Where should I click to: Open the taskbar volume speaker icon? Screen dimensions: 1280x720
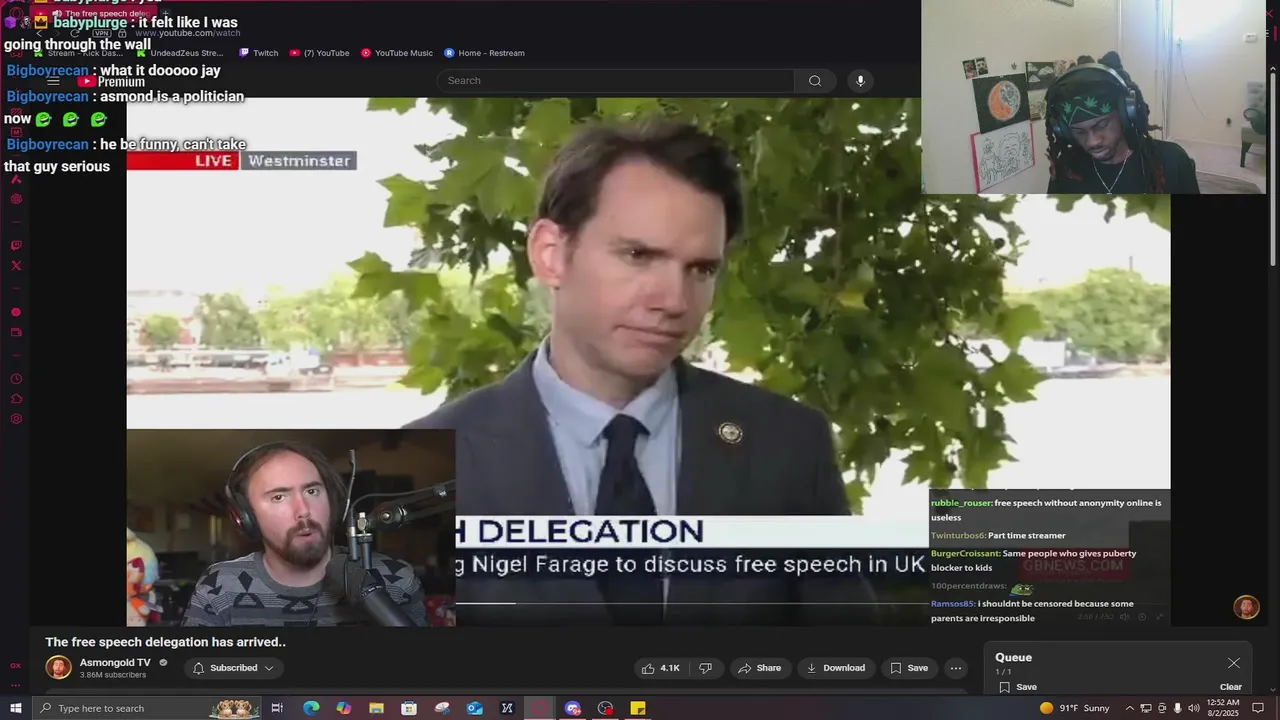[1193, 708]
